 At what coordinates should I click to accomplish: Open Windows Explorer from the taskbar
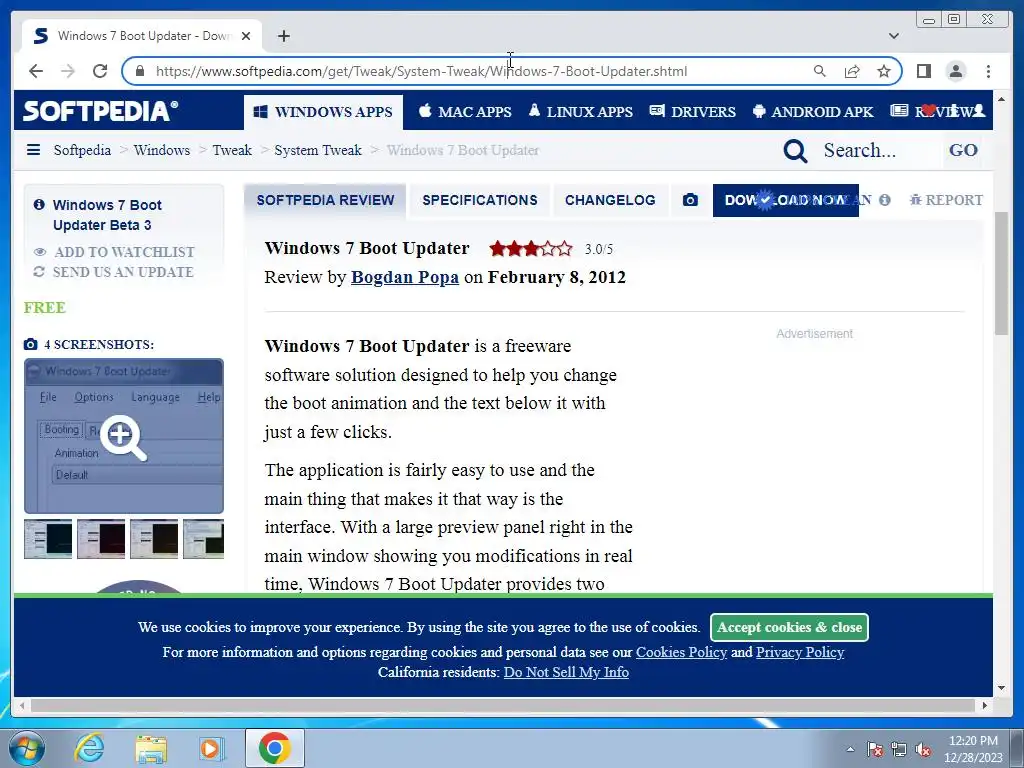pyautogui.click(x=151, y=748)
